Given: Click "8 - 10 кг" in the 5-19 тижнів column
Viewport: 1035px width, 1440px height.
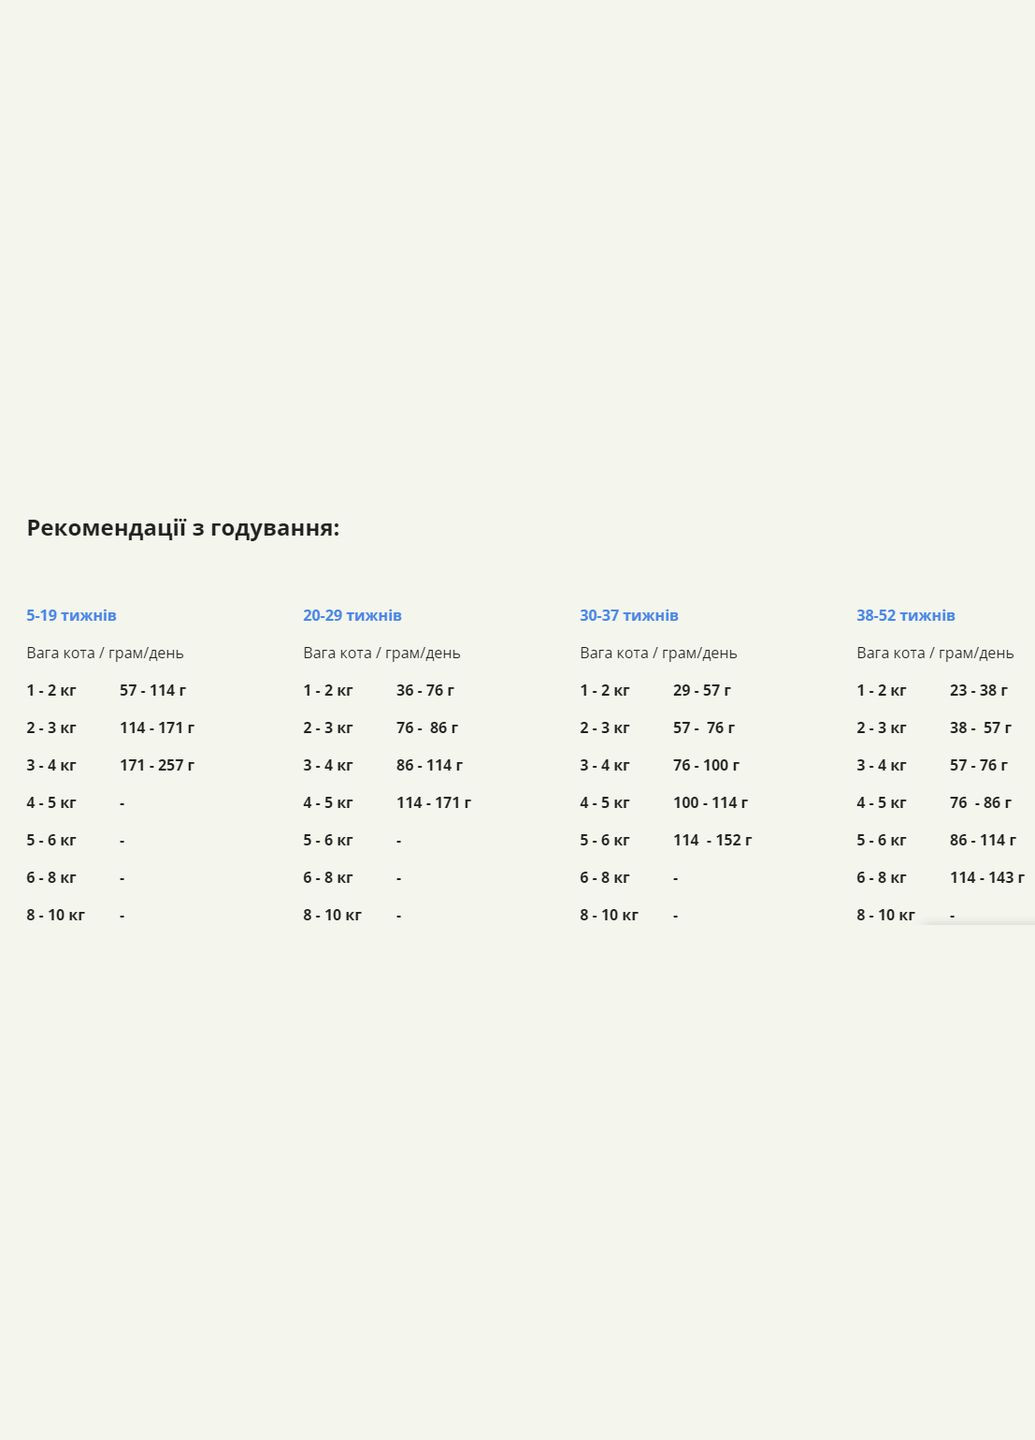Looking at the screenshot, I should coord(56,915).
